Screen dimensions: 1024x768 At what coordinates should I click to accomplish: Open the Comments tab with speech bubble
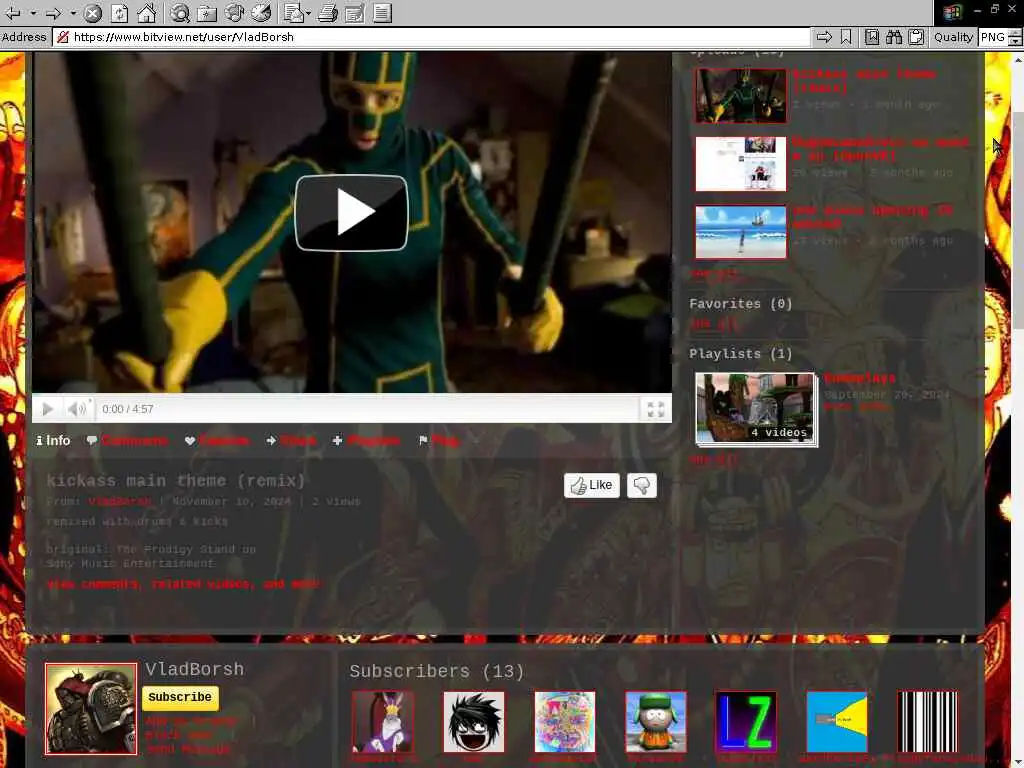(x=127, y=441)
